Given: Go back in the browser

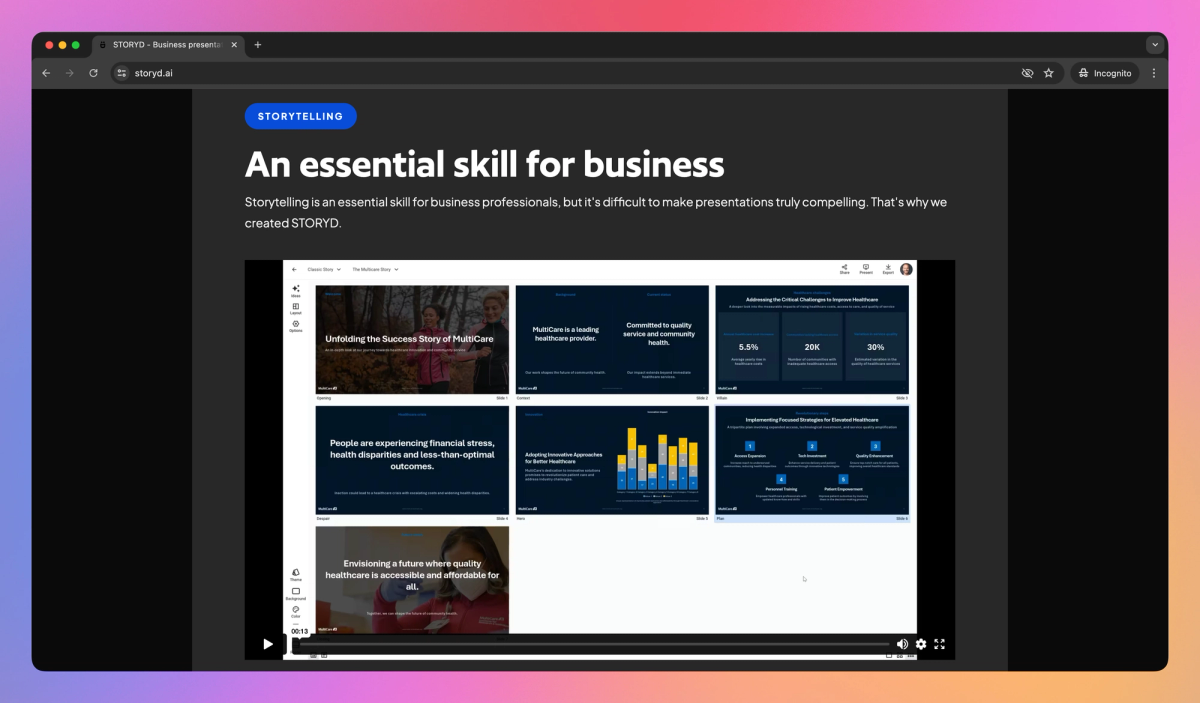Looking at the screenshot, I should [x=46, y=73].
